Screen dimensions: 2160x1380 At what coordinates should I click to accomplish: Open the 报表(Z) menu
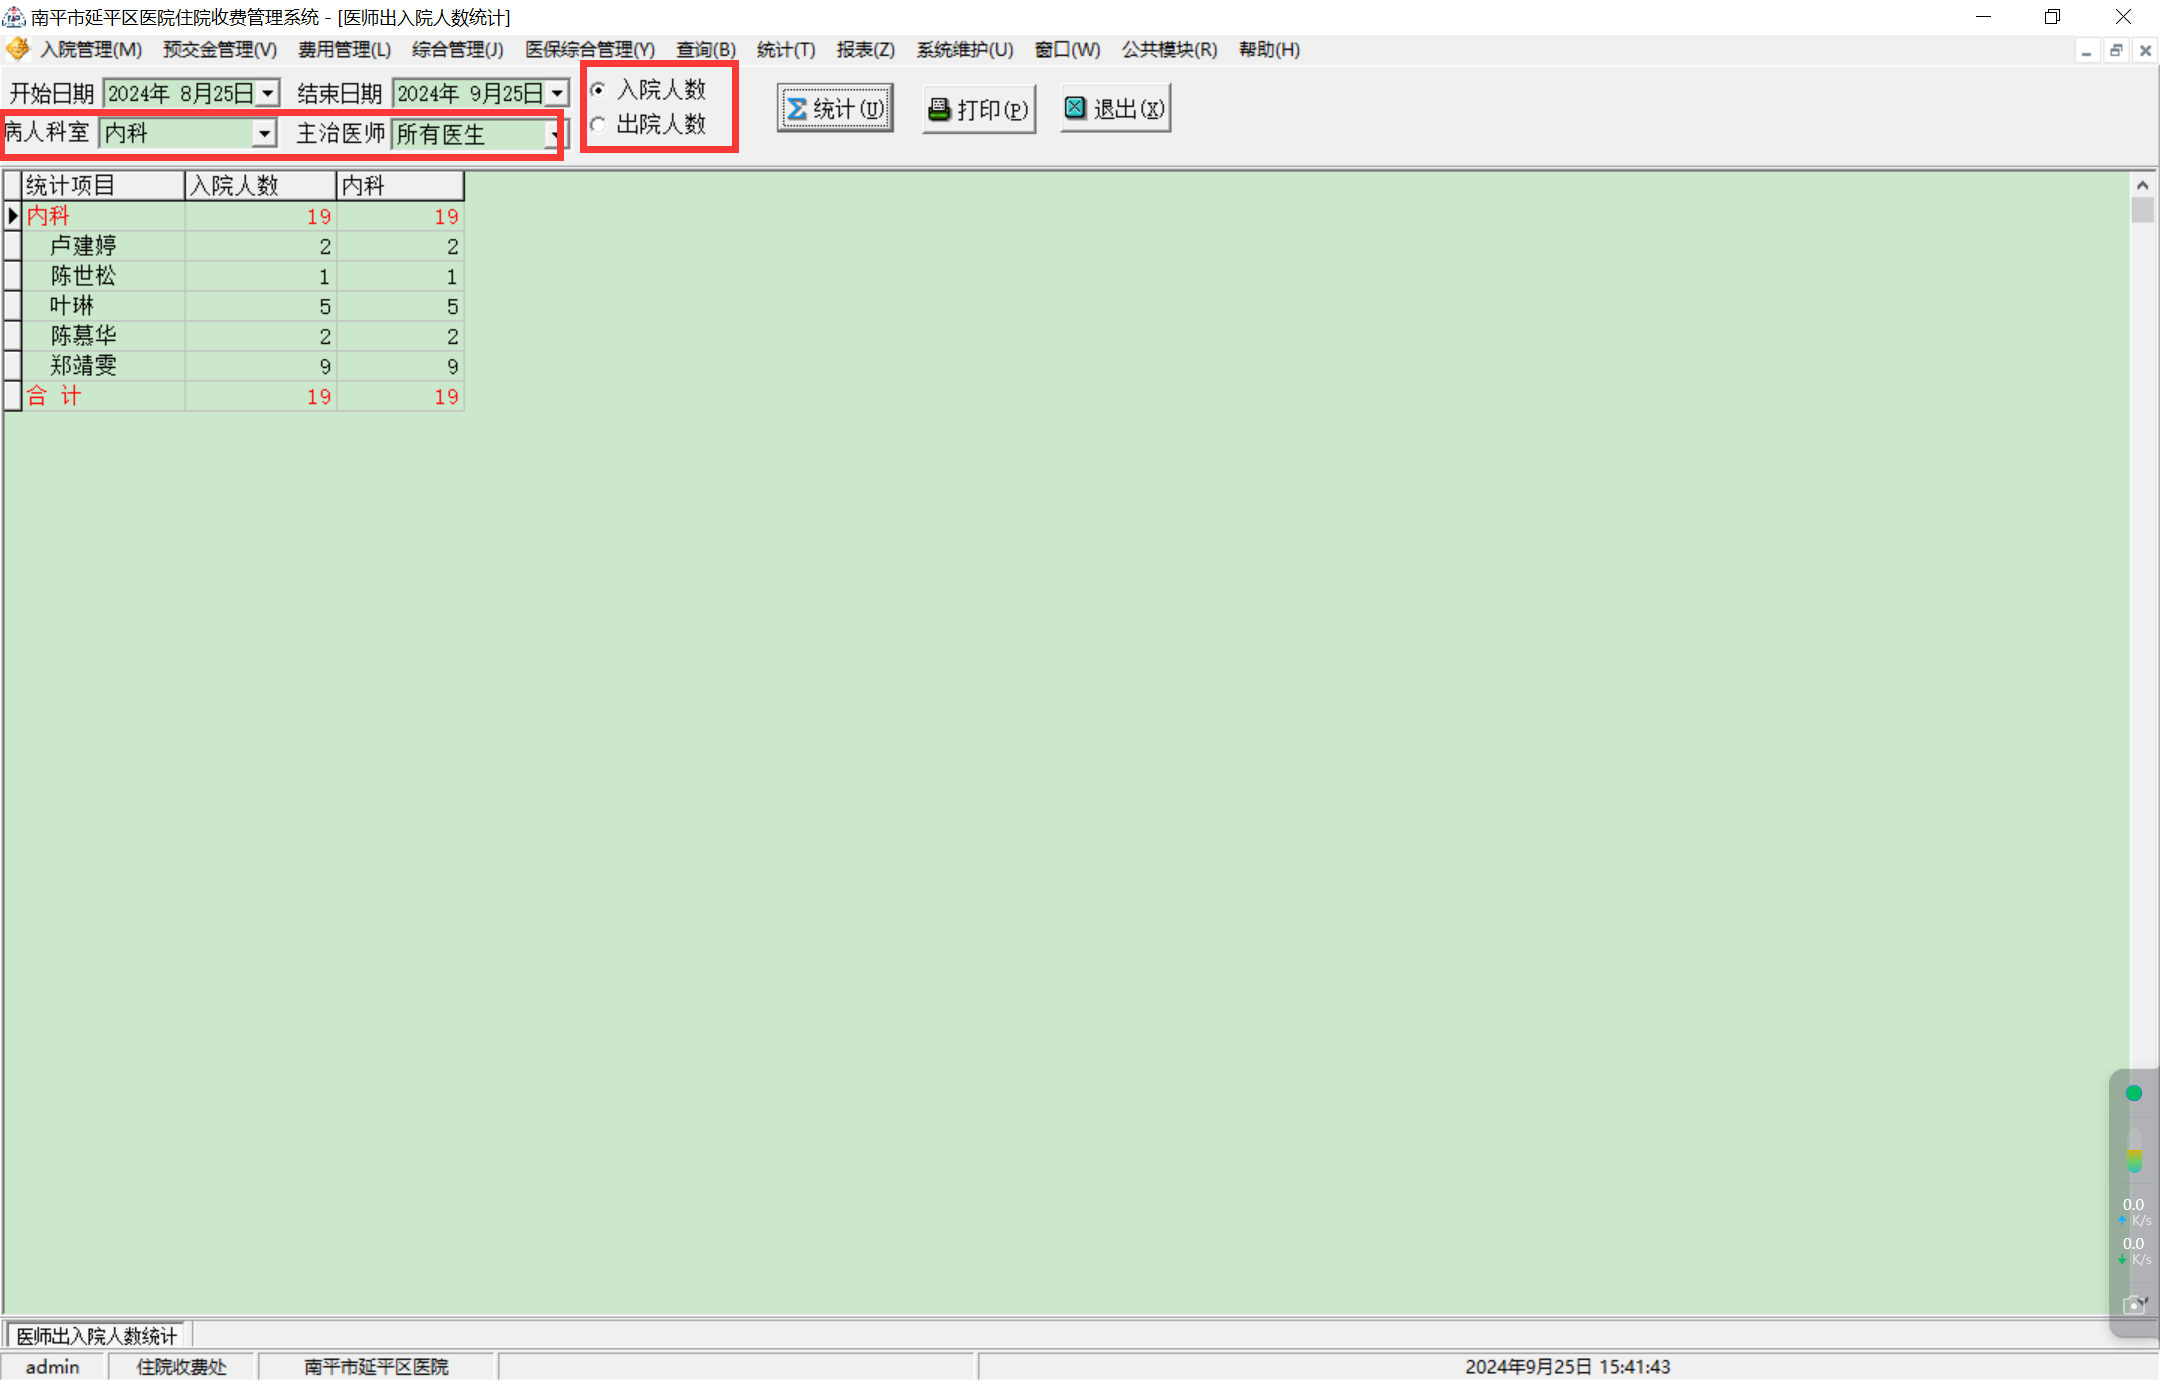pos(865,50)
